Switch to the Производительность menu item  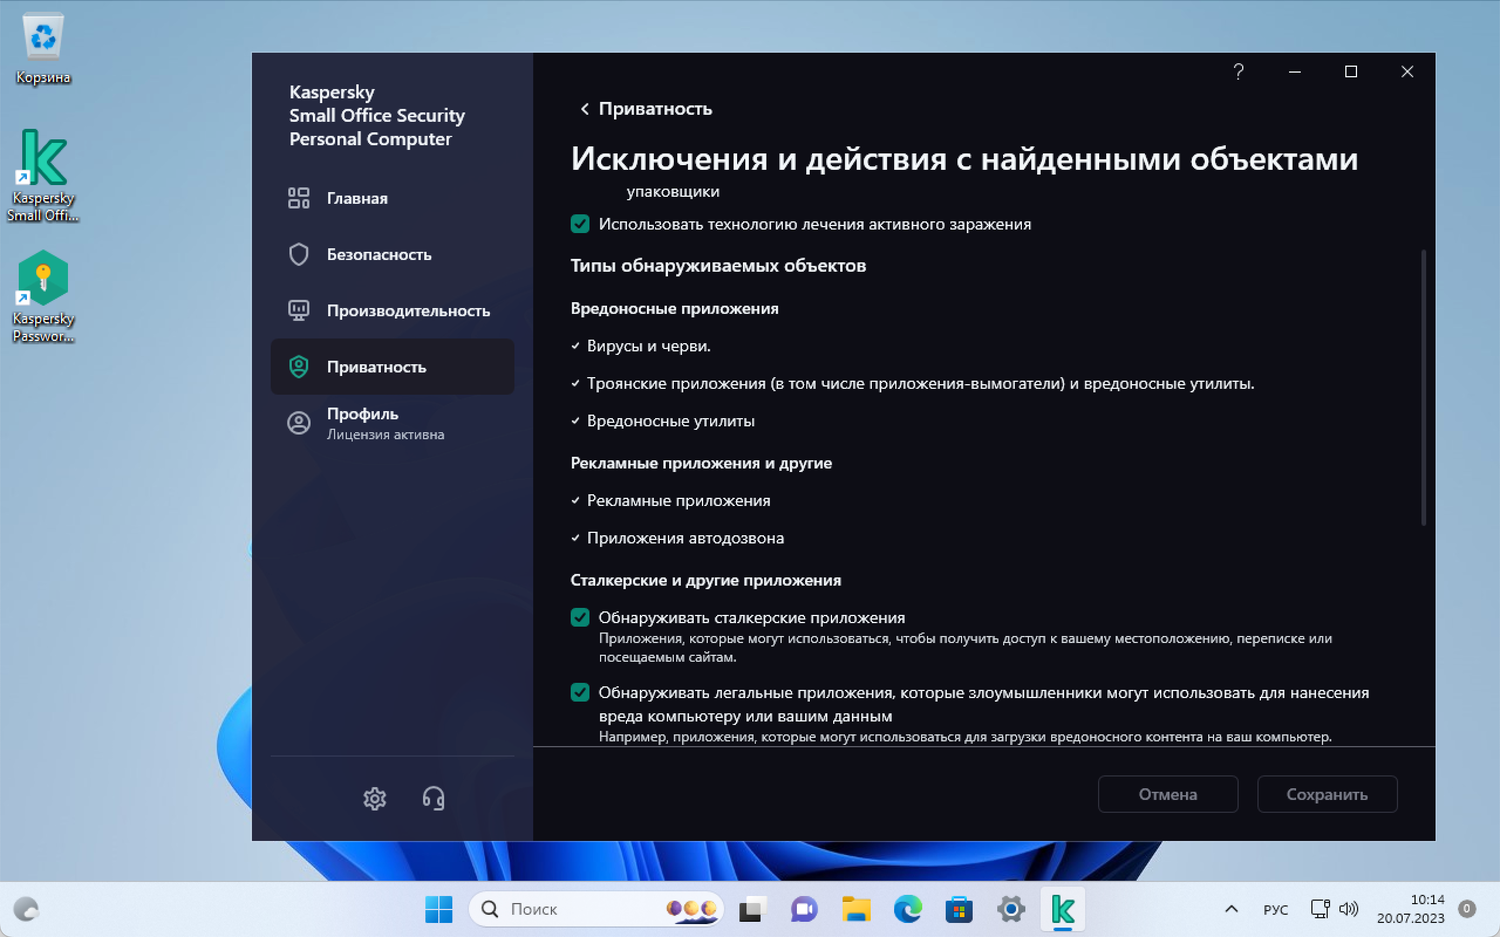(392, 310)
